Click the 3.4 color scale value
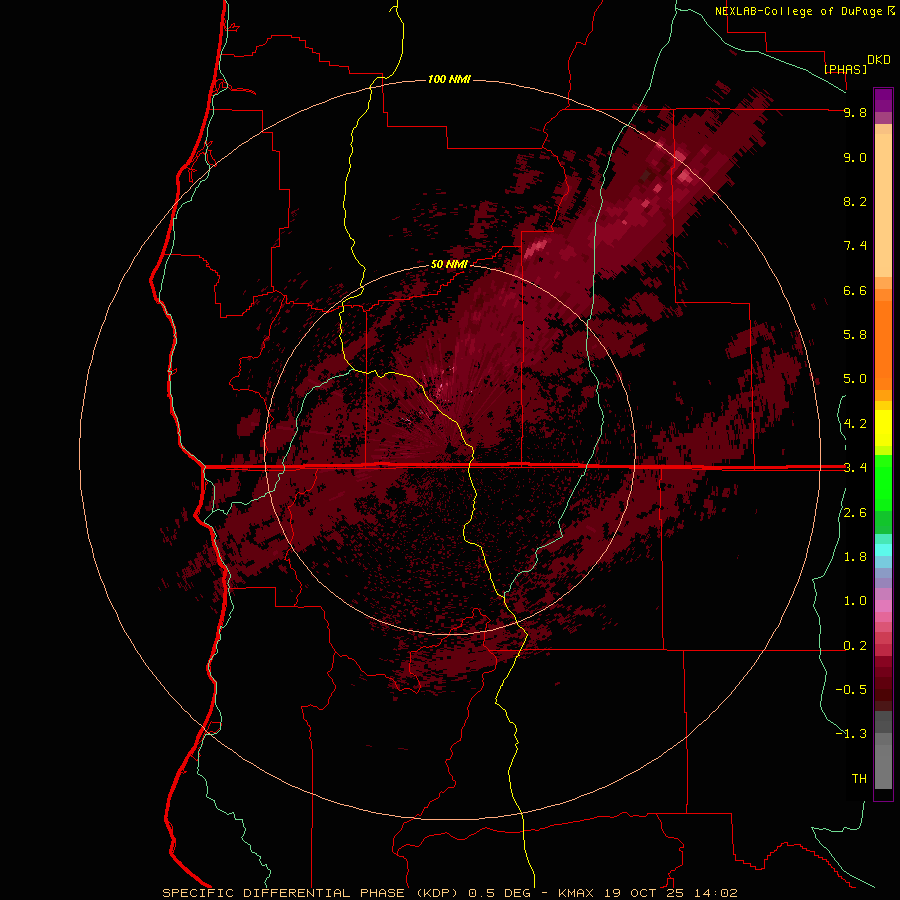 pyautogui.click(x=855, y=468)
